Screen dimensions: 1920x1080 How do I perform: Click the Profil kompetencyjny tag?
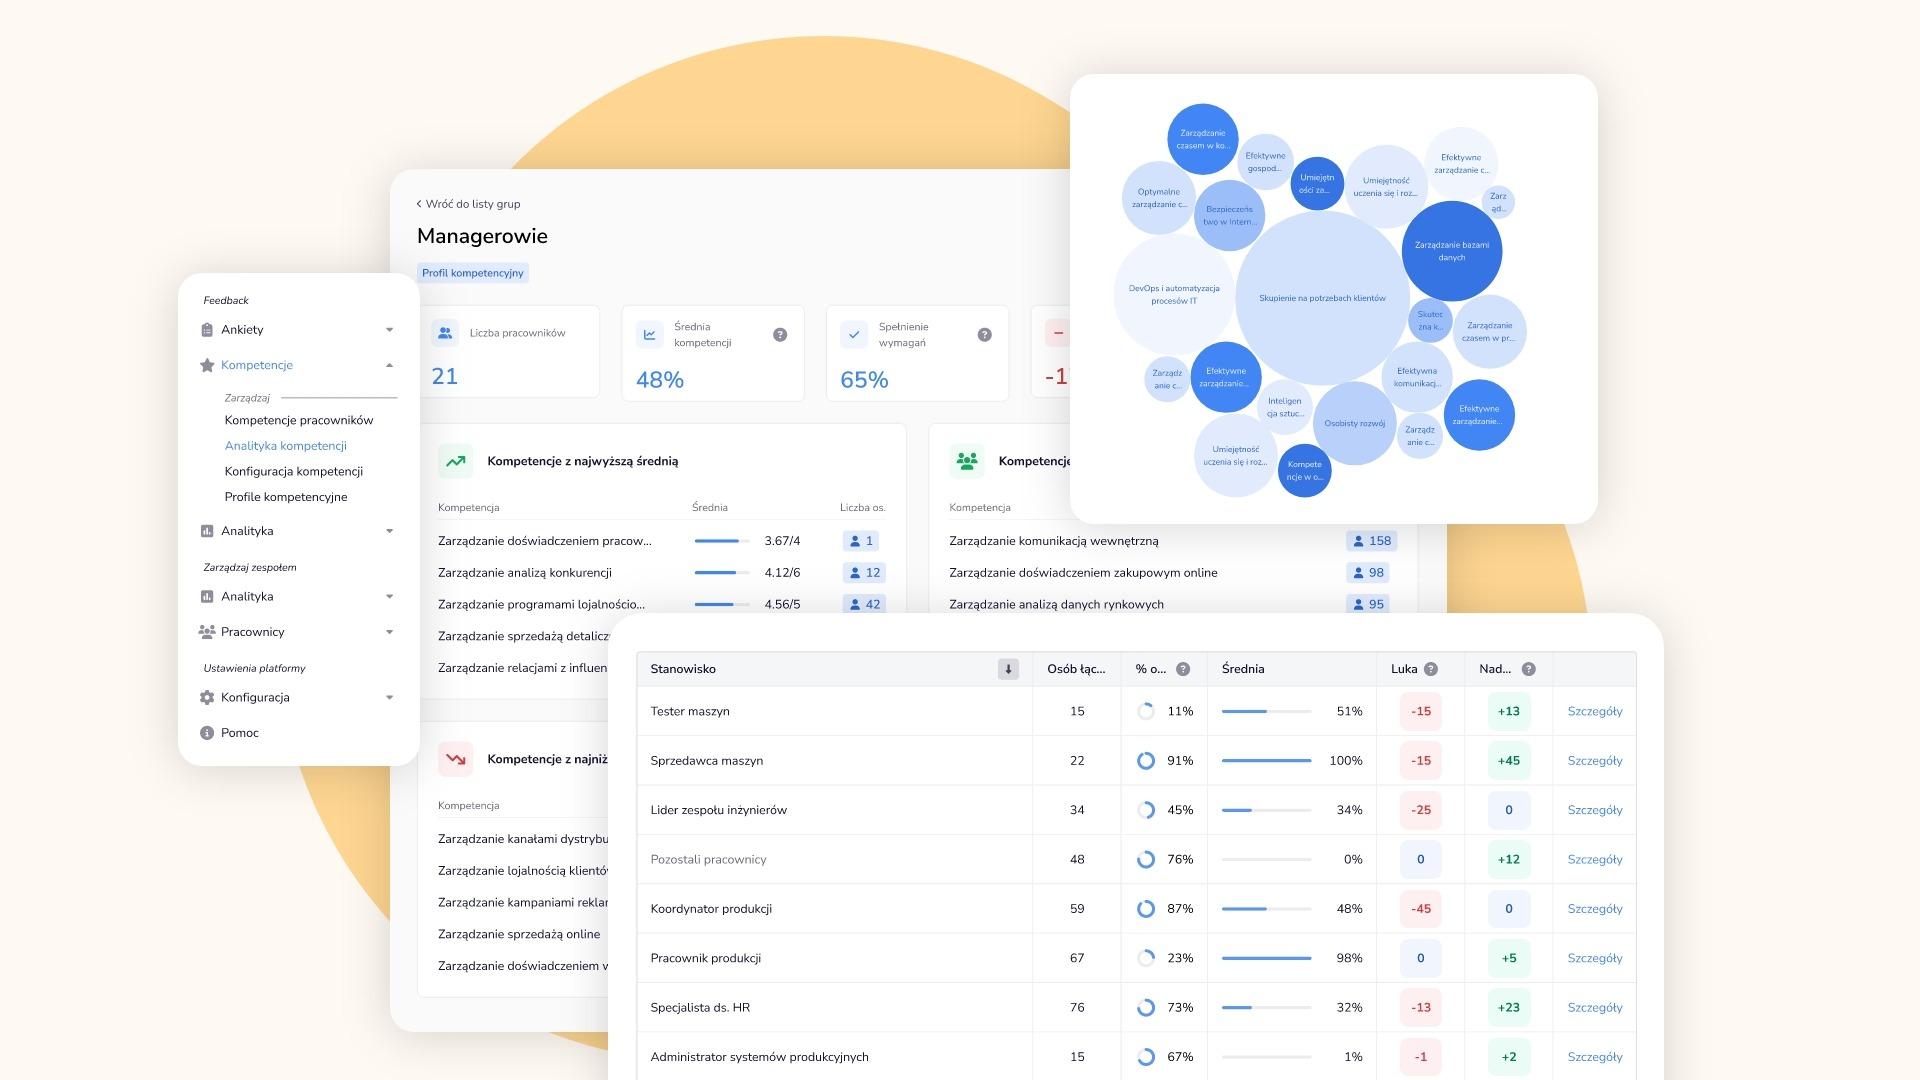coord(473,273)
